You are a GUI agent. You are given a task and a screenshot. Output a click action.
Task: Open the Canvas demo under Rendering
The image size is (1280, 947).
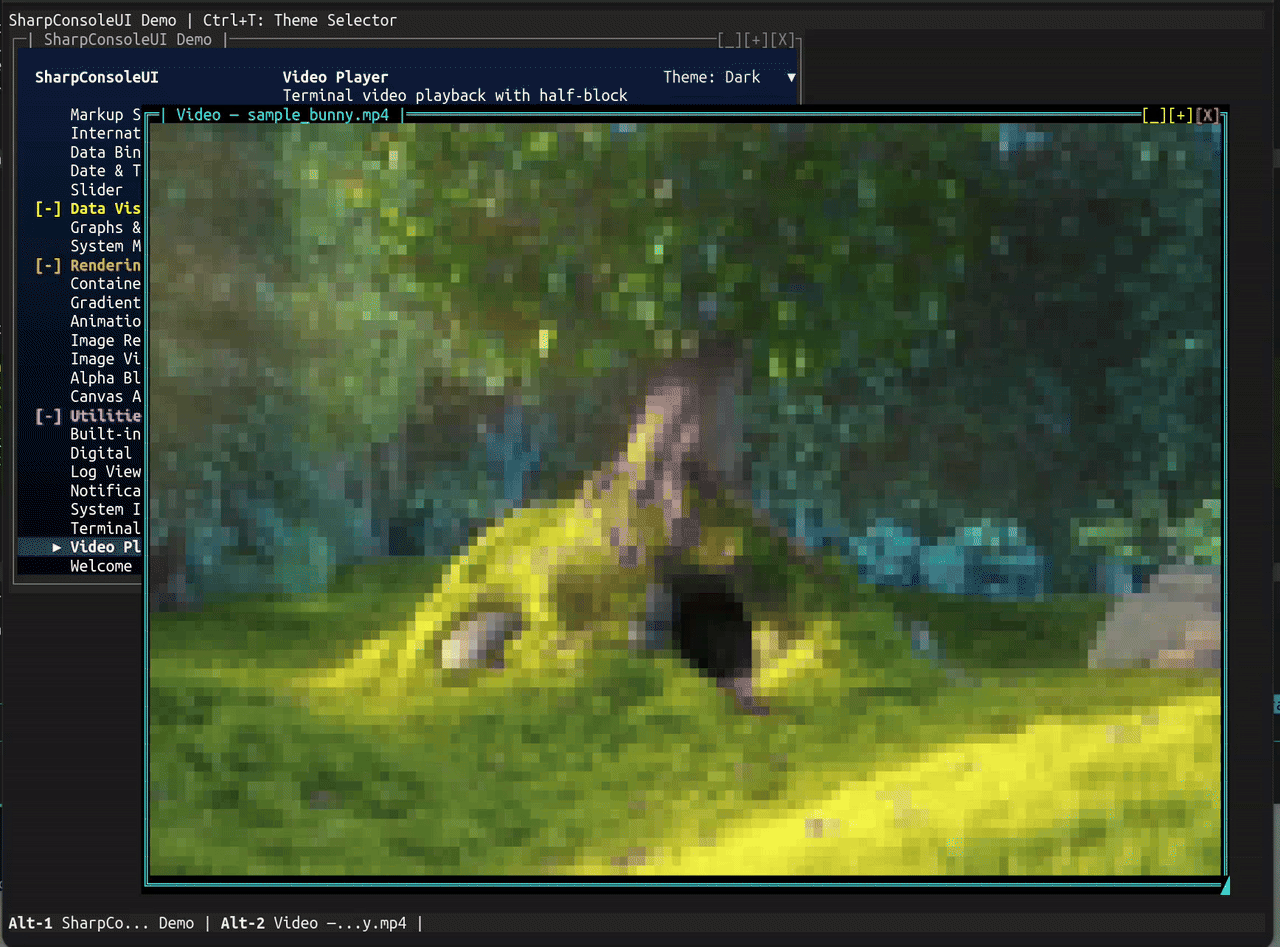click(102, 396)
